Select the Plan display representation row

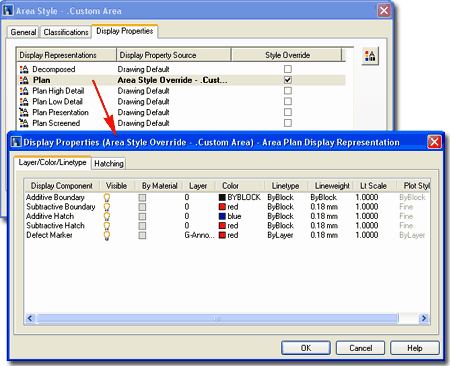coord(182,80)
